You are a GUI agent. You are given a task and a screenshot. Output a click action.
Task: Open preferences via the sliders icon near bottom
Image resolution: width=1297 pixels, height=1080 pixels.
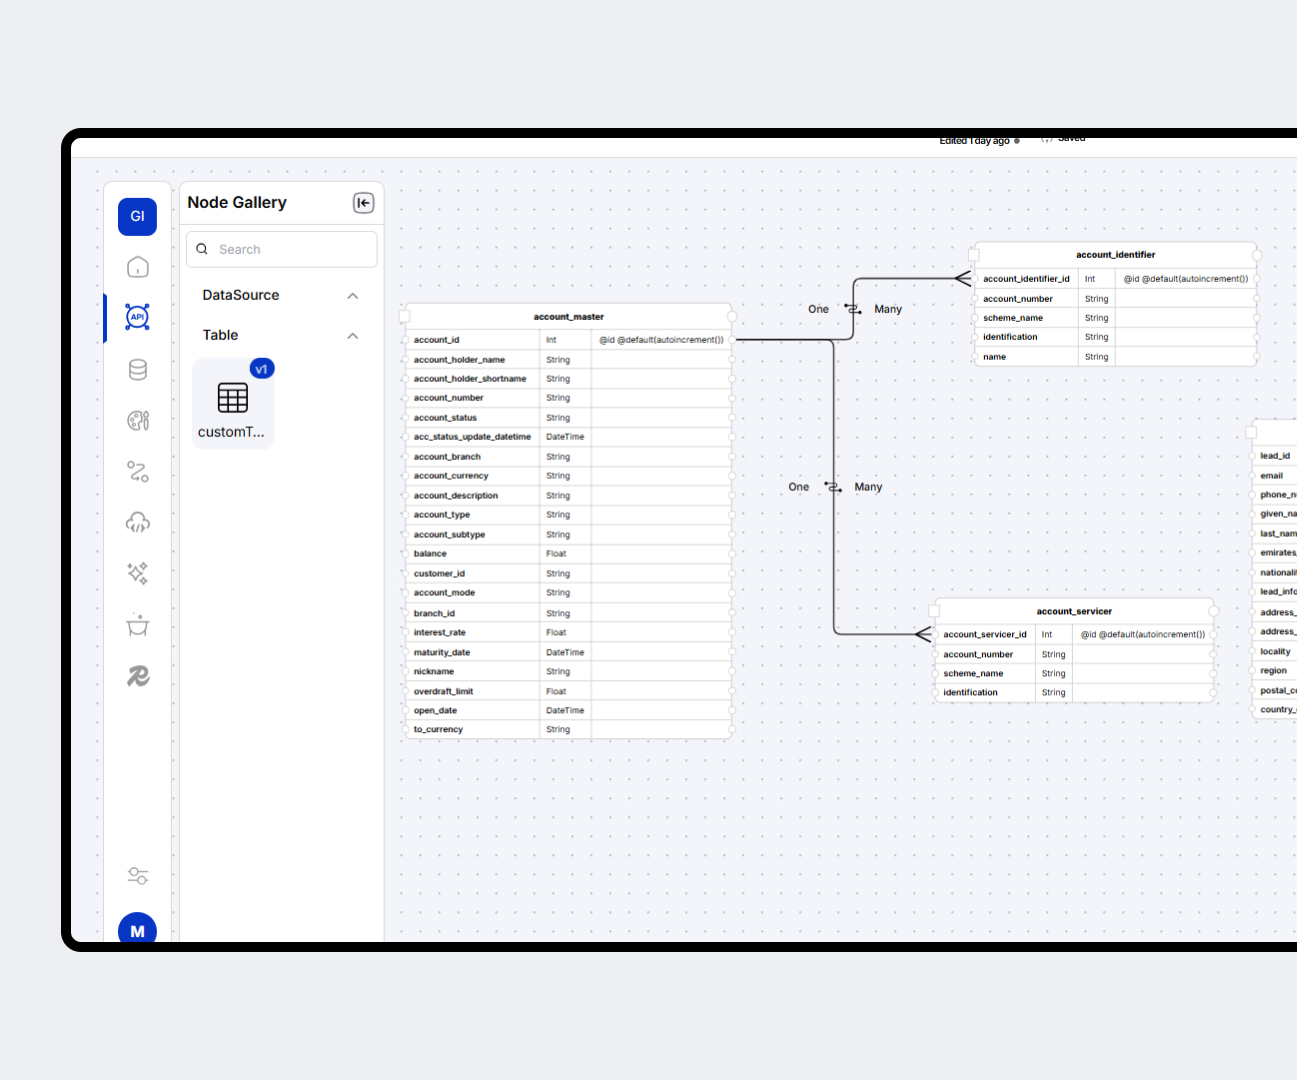137,875
